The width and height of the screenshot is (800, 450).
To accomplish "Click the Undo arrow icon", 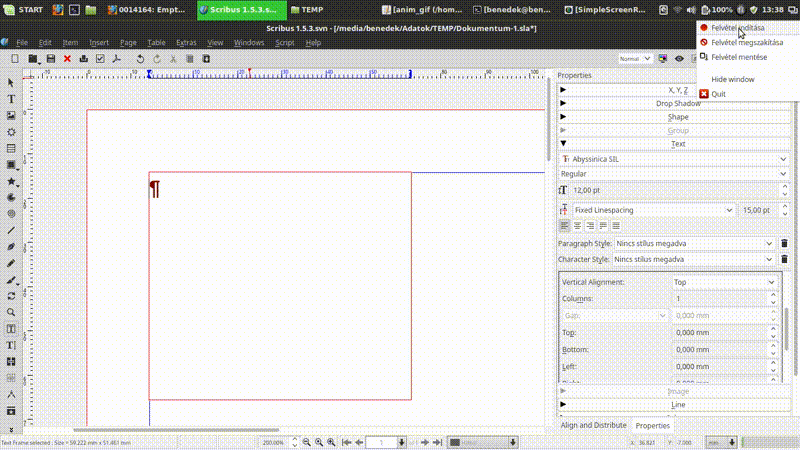I will tap(140, 59).
